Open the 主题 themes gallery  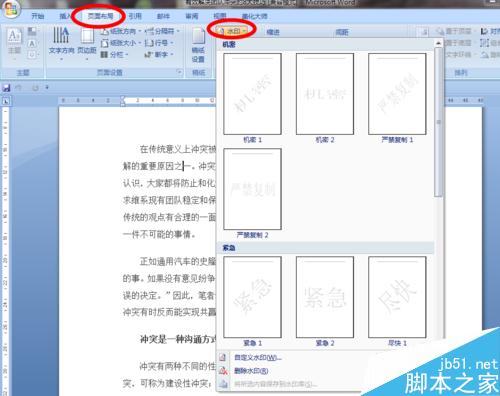tap(14, 42)
